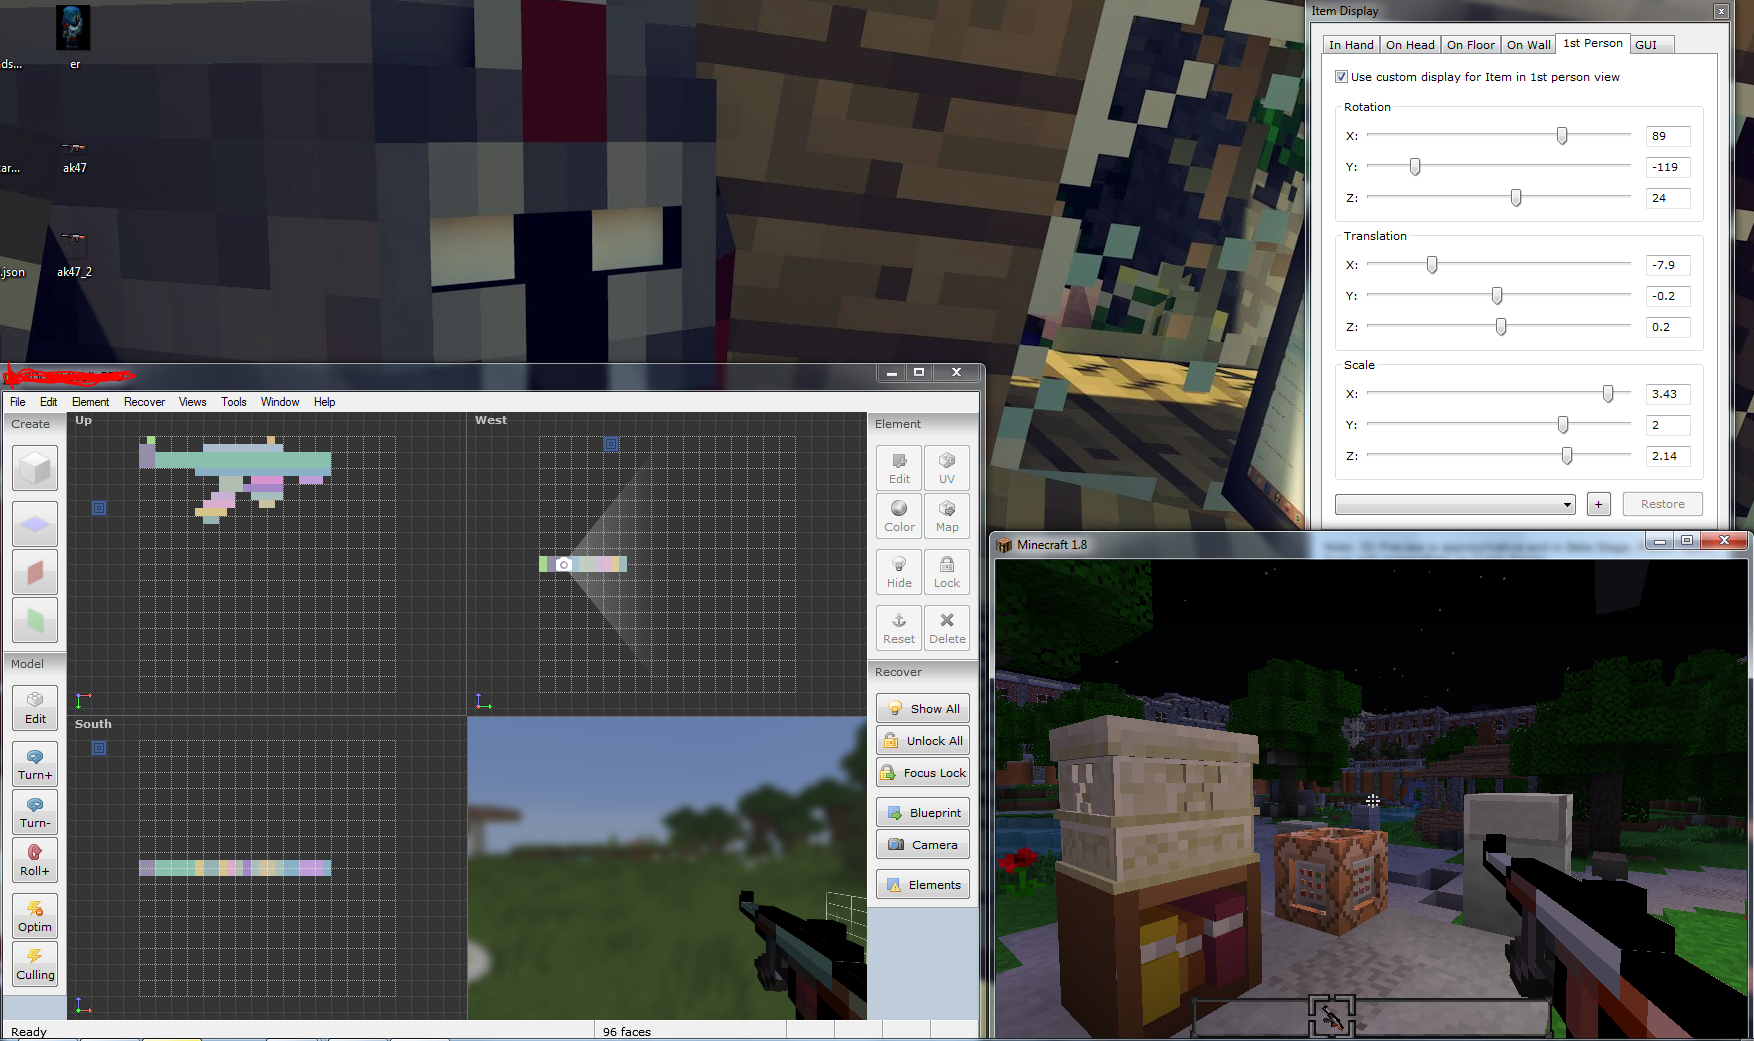Image resolution: width=1754 pixels, height=1041 pixels.
Task: Select the blue plane create tool
Action: (x=35, y=523)
